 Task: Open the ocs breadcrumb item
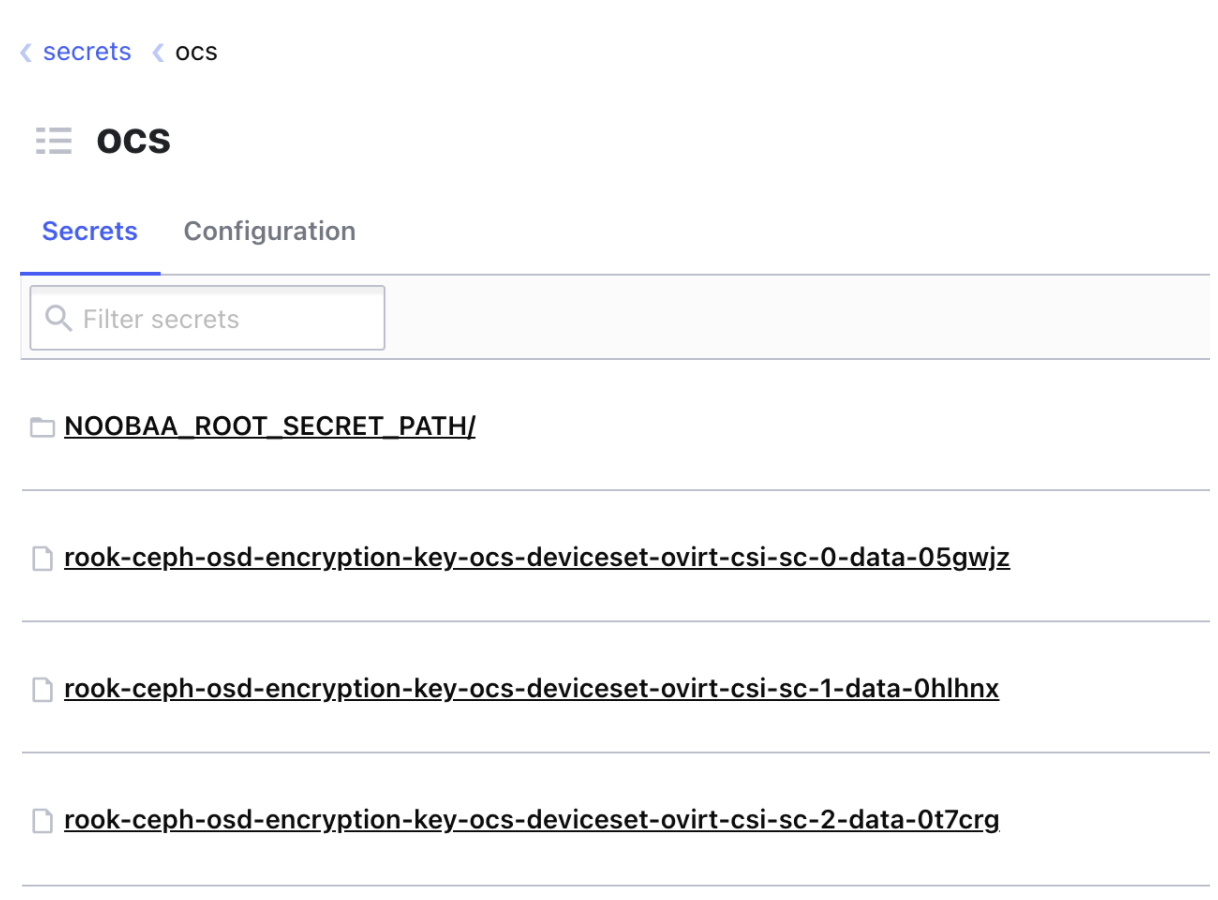[196, 53]
